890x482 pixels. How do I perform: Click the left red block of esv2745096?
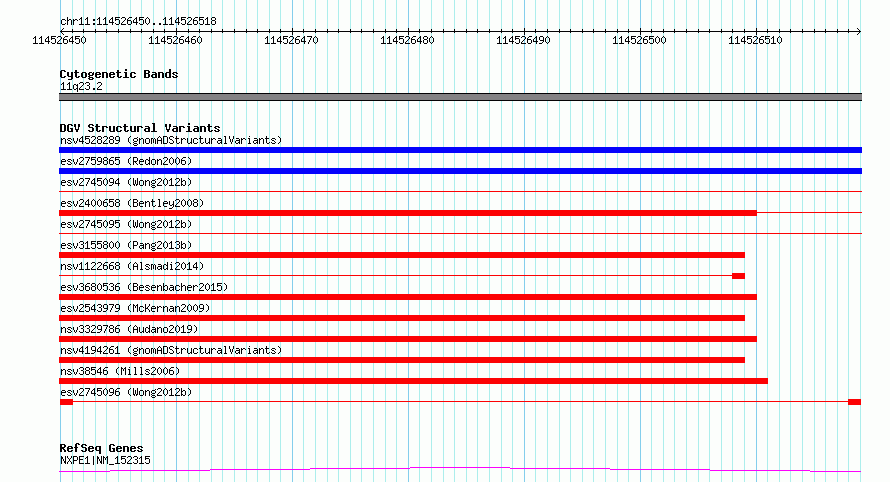(66, 402)
